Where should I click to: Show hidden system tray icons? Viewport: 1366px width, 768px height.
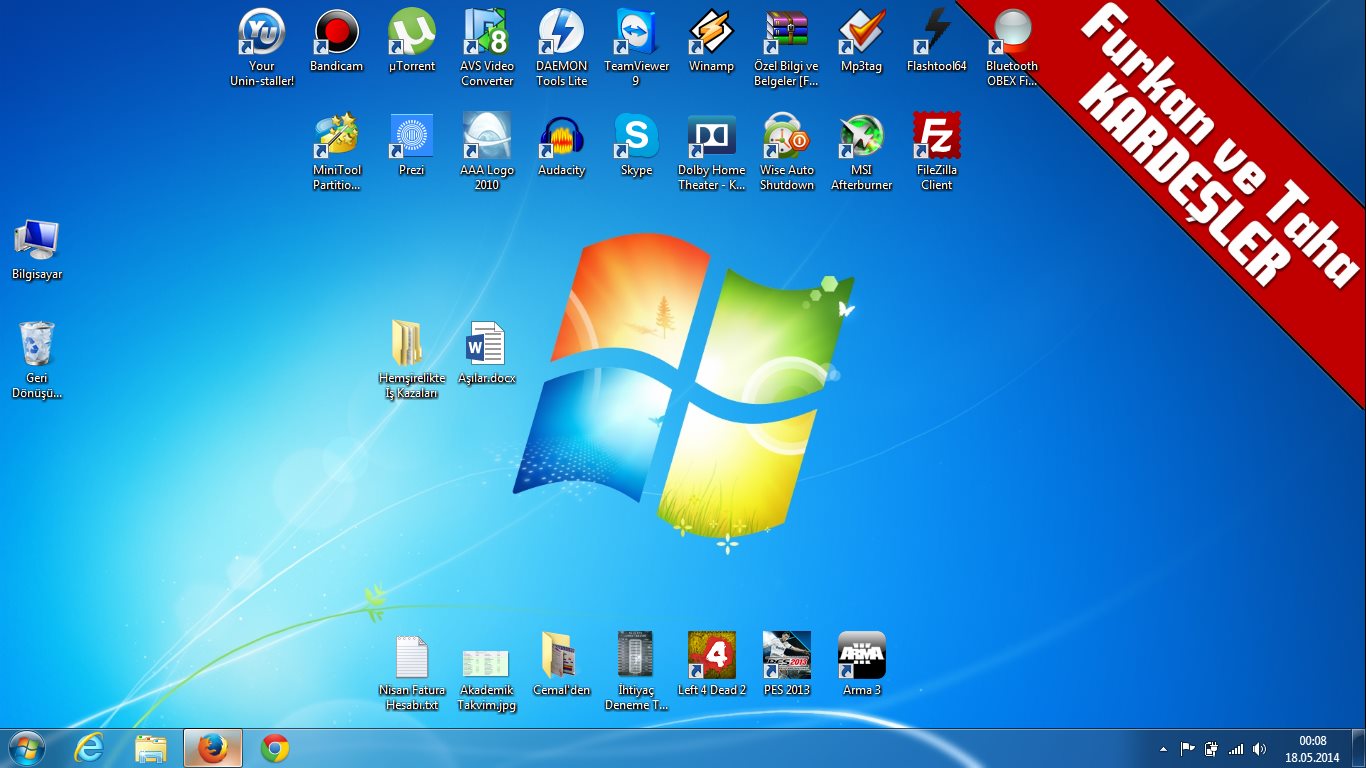pyautogui.click(x=1162, y=749)
